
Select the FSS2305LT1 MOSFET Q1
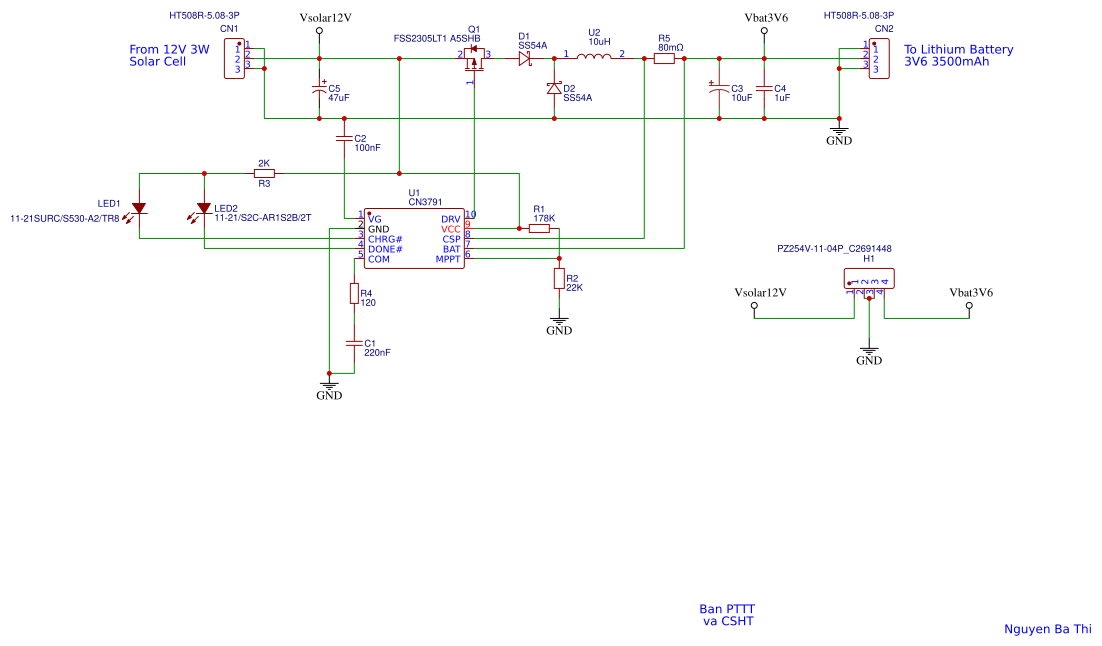click(472, 57)
